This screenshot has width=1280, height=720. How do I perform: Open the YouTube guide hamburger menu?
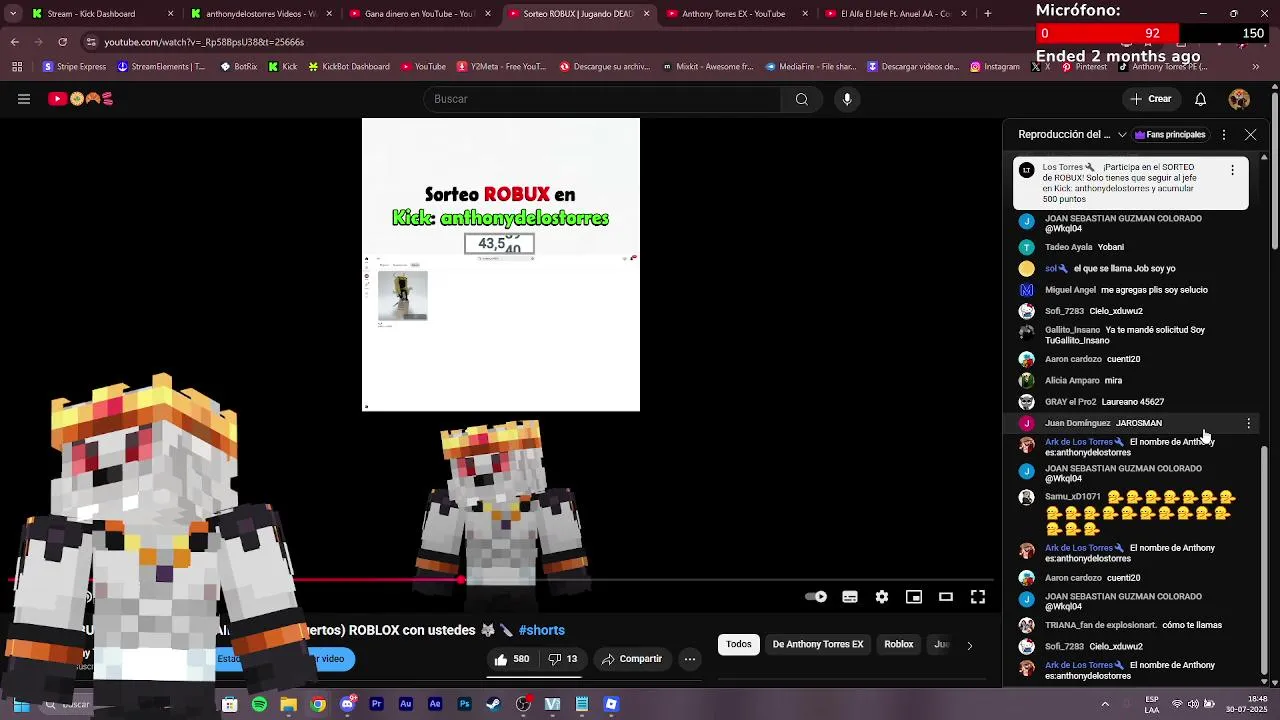[24, 99]
